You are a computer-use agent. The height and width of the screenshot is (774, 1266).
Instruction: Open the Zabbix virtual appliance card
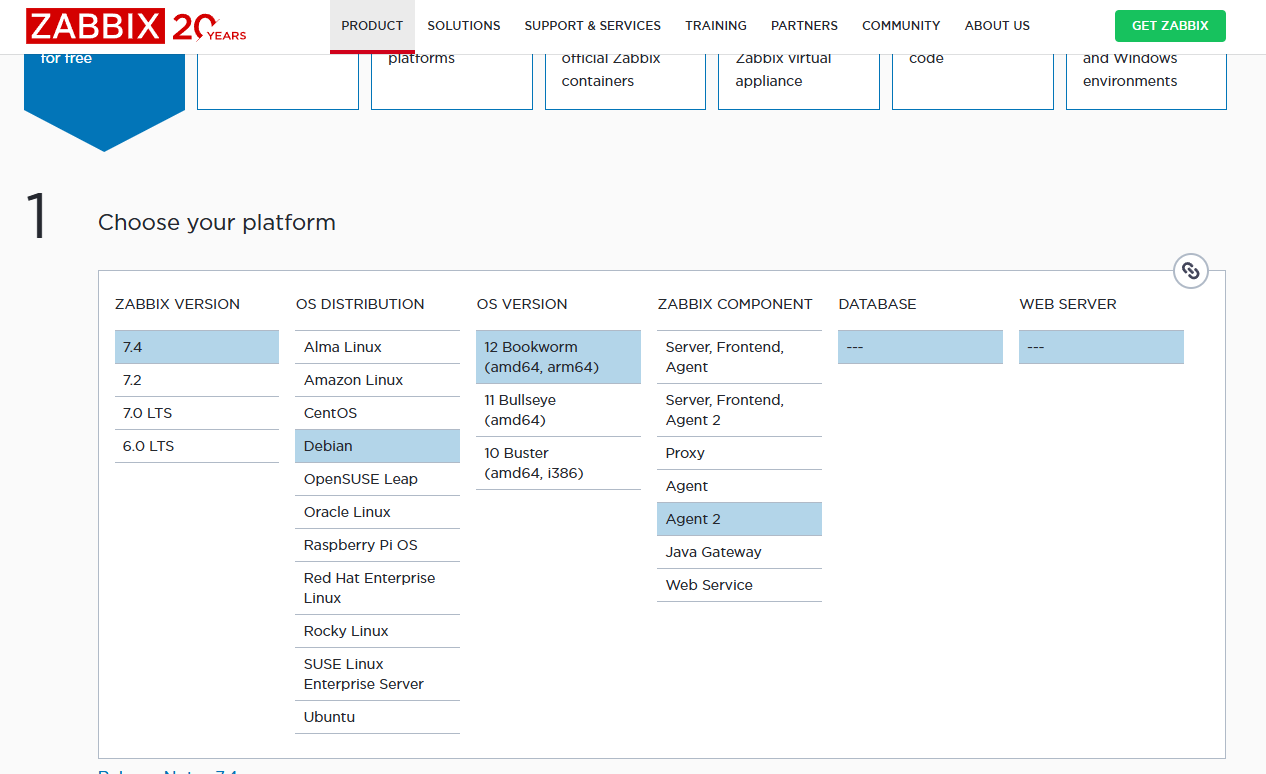tap(799, 80)
